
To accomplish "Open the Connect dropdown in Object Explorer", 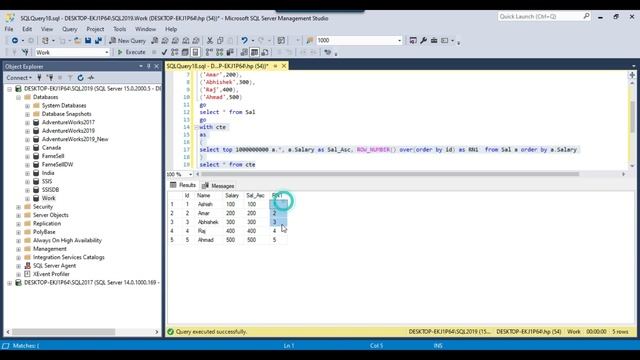I will tap(18, 78).
